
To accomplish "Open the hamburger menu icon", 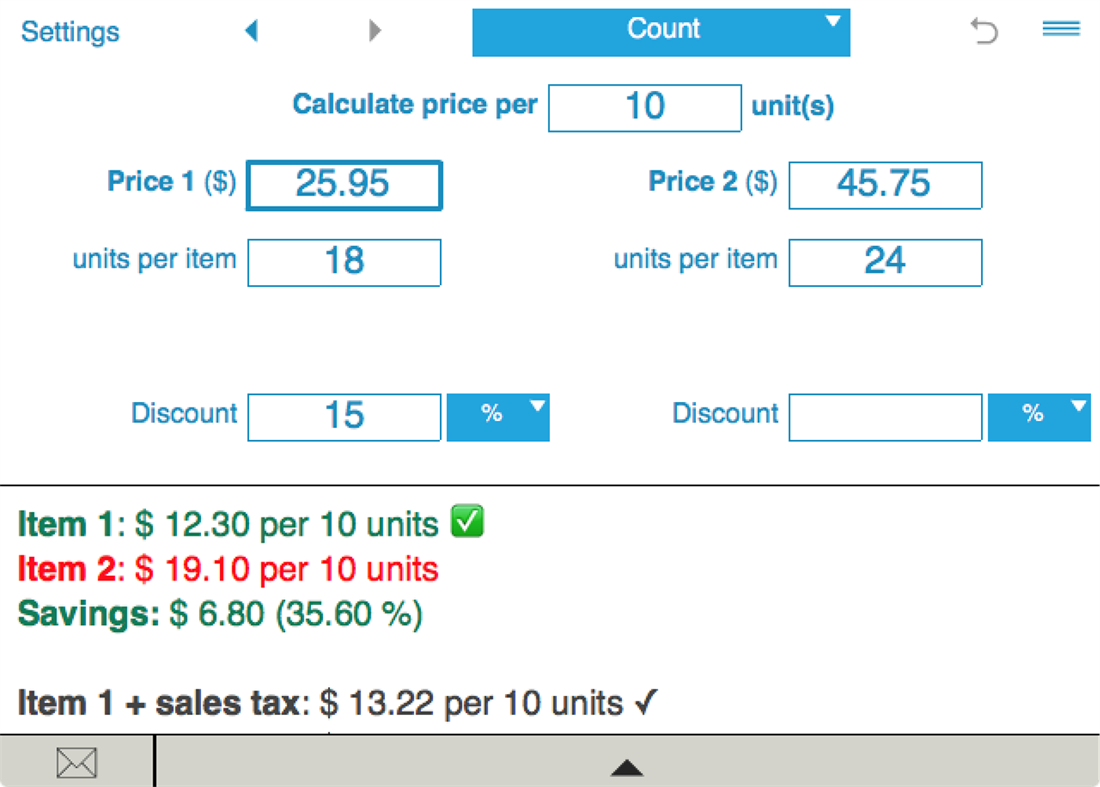I will click(x=1061, y=30).
